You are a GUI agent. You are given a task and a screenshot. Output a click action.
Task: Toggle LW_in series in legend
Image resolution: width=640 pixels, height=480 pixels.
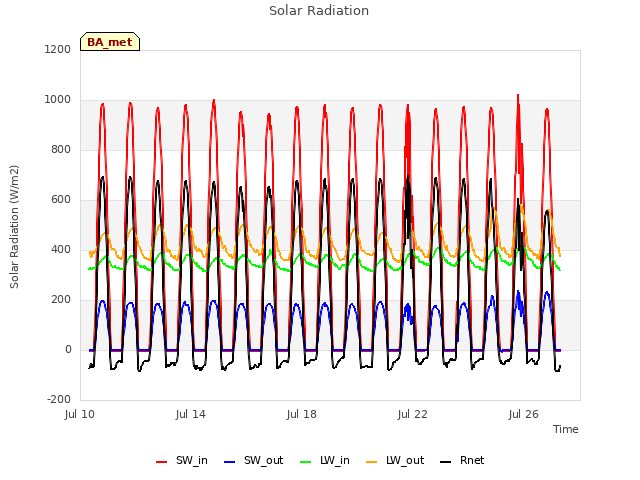pyautogui.click(x=325, y=461)
